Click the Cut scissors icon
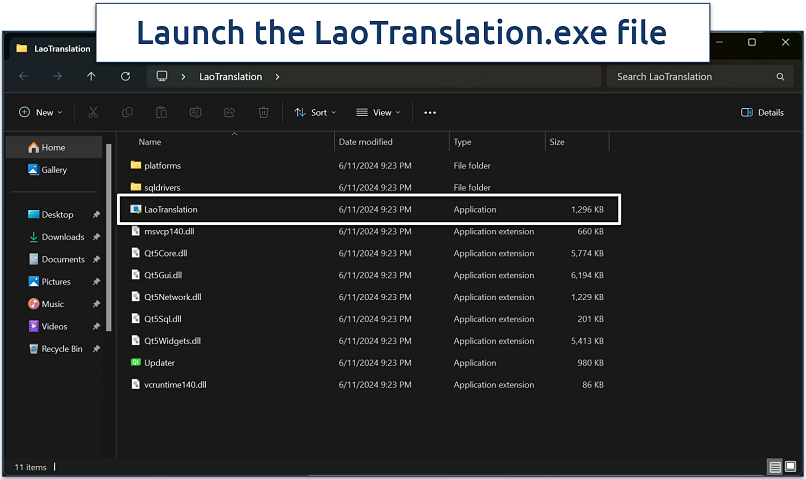806x479 pixels. click(93, 113)
